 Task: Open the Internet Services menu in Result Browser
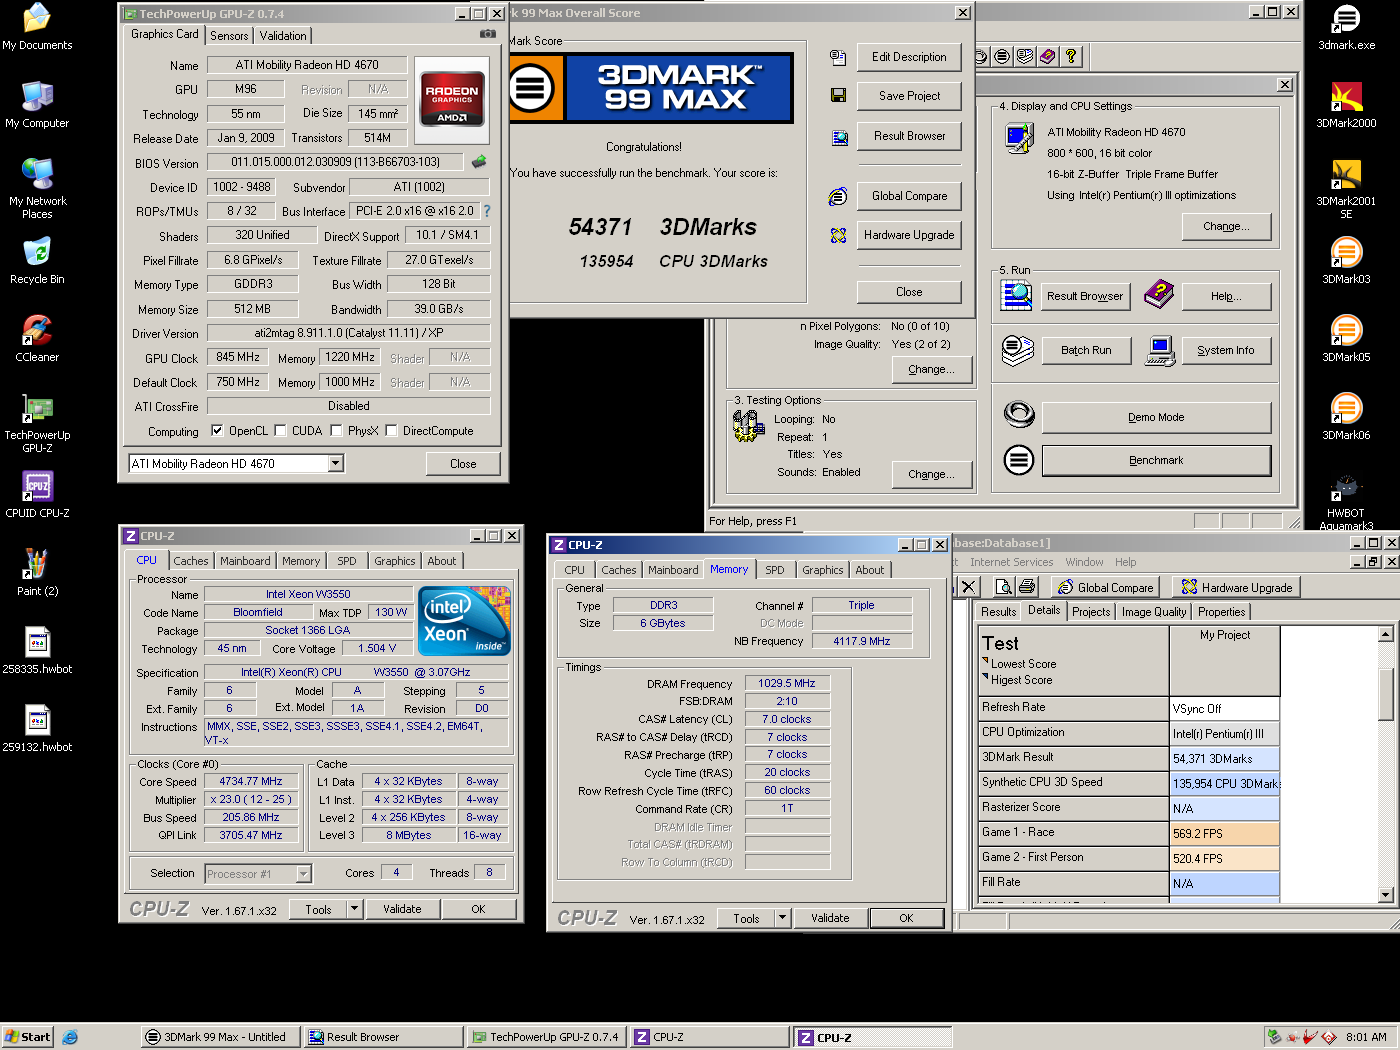tap(1011, 562)
